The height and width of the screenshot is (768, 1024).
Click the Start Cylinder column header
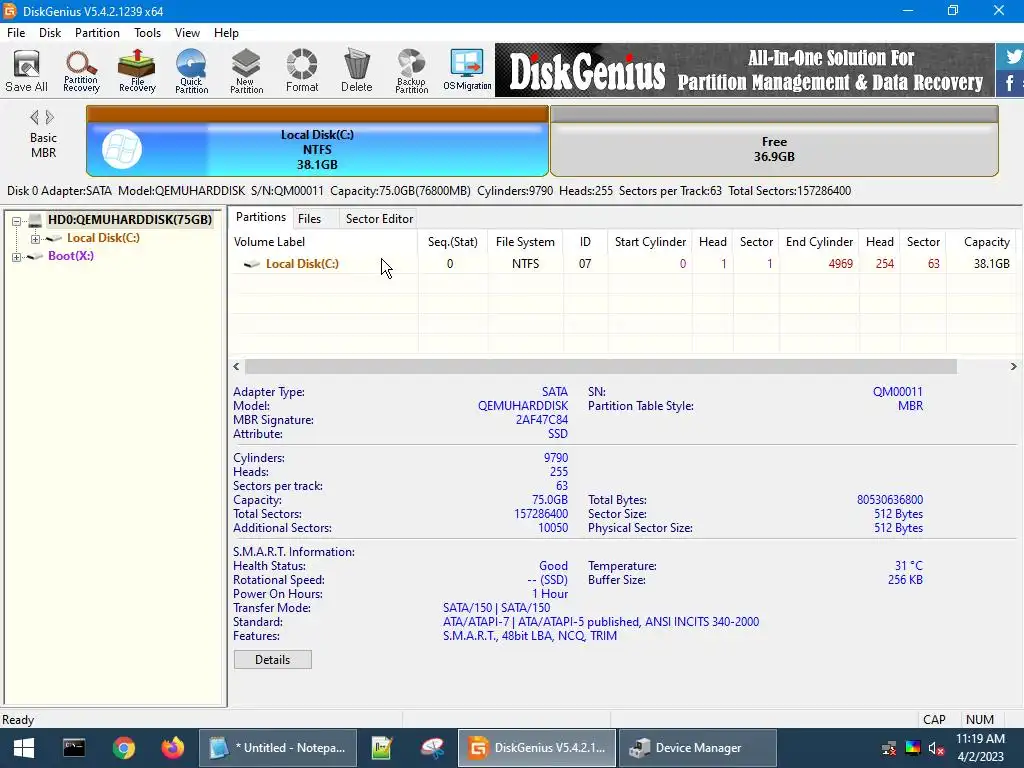(650, 242)
